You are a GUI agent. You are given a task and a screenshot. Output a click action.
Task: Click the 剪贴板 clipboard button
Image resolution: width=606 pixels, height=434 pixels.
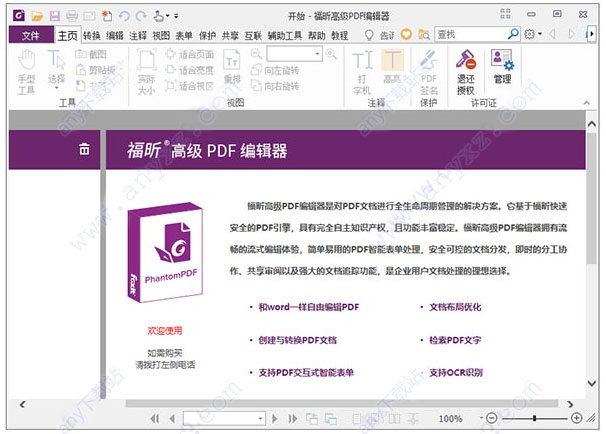click(96, 70)
